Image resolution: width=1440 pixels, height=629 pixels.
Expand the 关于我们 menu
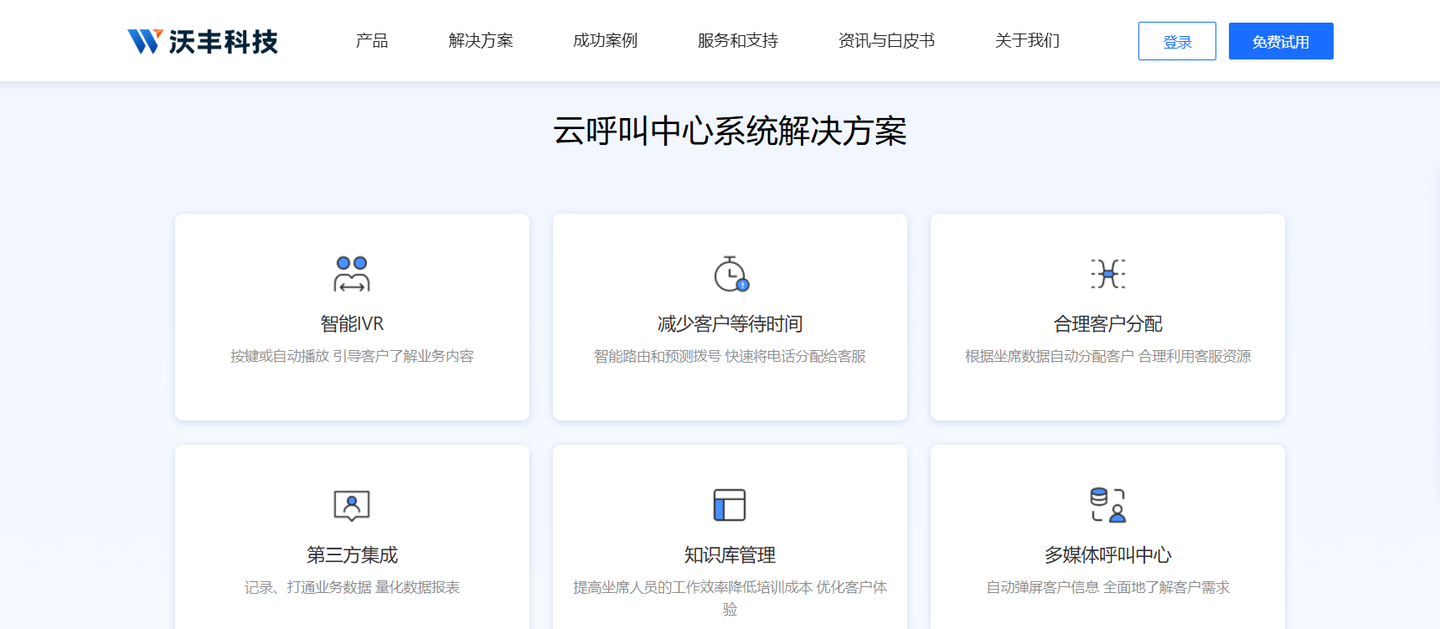(x=1027, y=41)
